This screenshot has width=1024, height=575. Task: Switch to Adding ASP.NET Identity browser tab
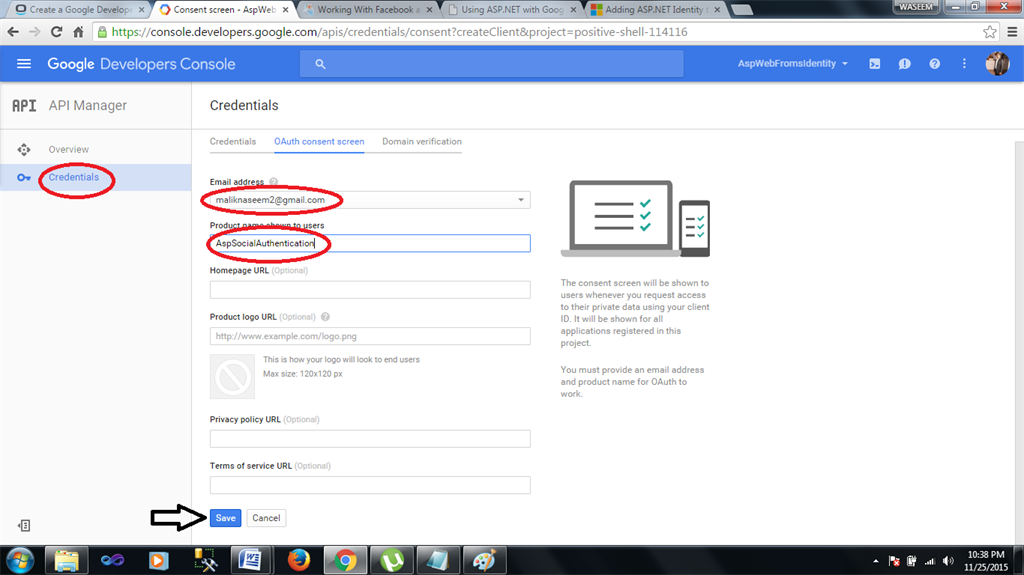(x=656, y=9)
